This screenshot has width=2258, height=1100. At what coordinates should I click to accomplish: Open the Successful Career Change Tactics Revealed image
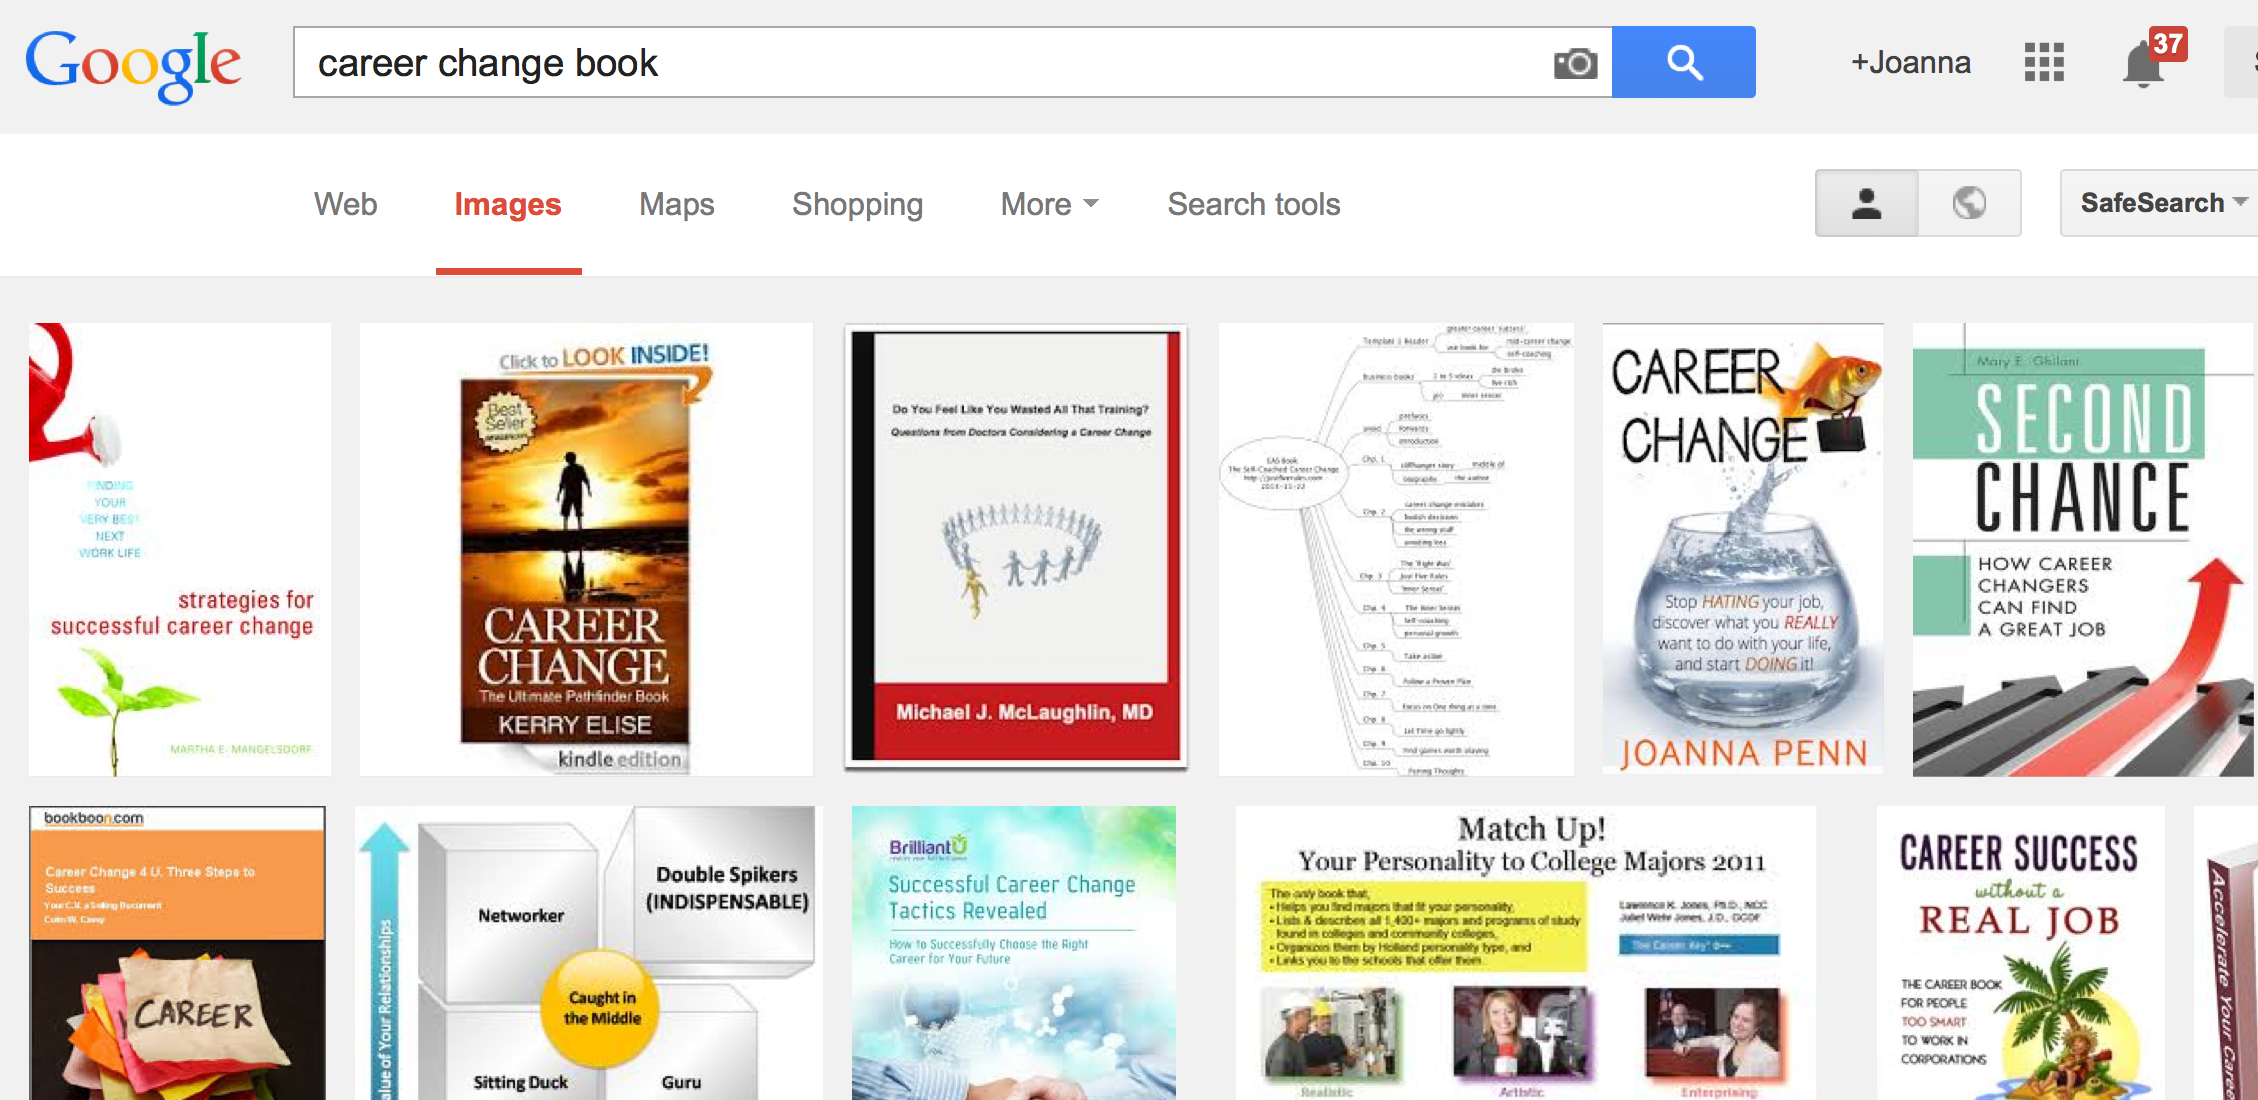[x=1014, y=953]
